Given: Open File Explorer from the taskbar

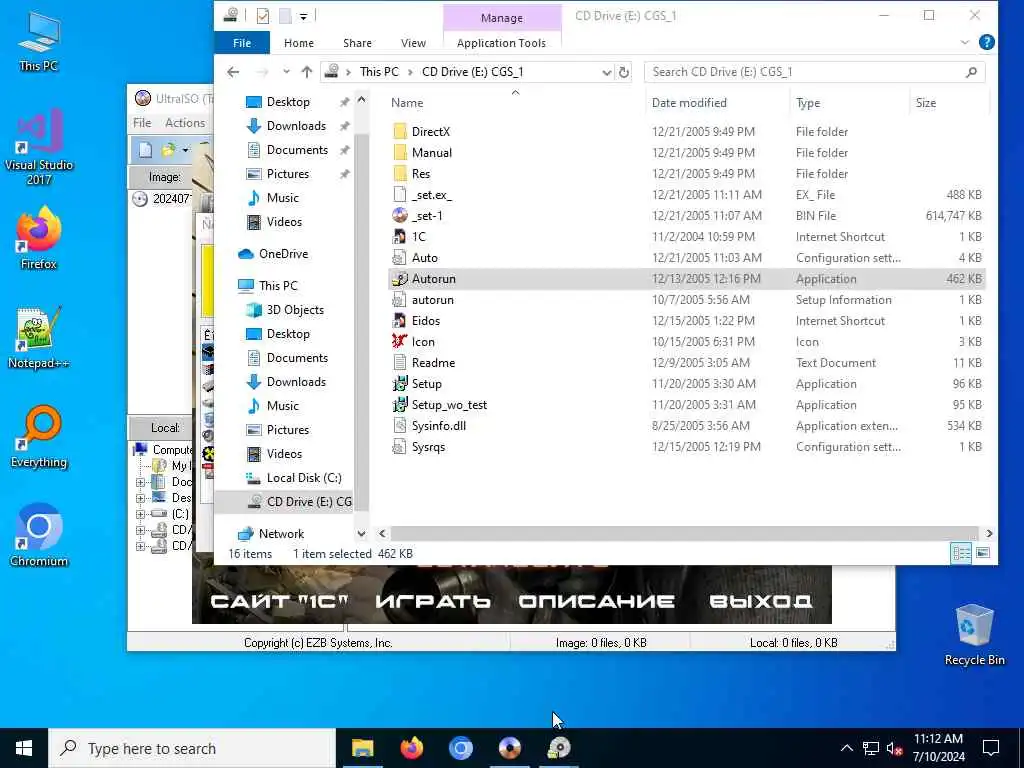Looking at the screenshot, I should 362,748.
